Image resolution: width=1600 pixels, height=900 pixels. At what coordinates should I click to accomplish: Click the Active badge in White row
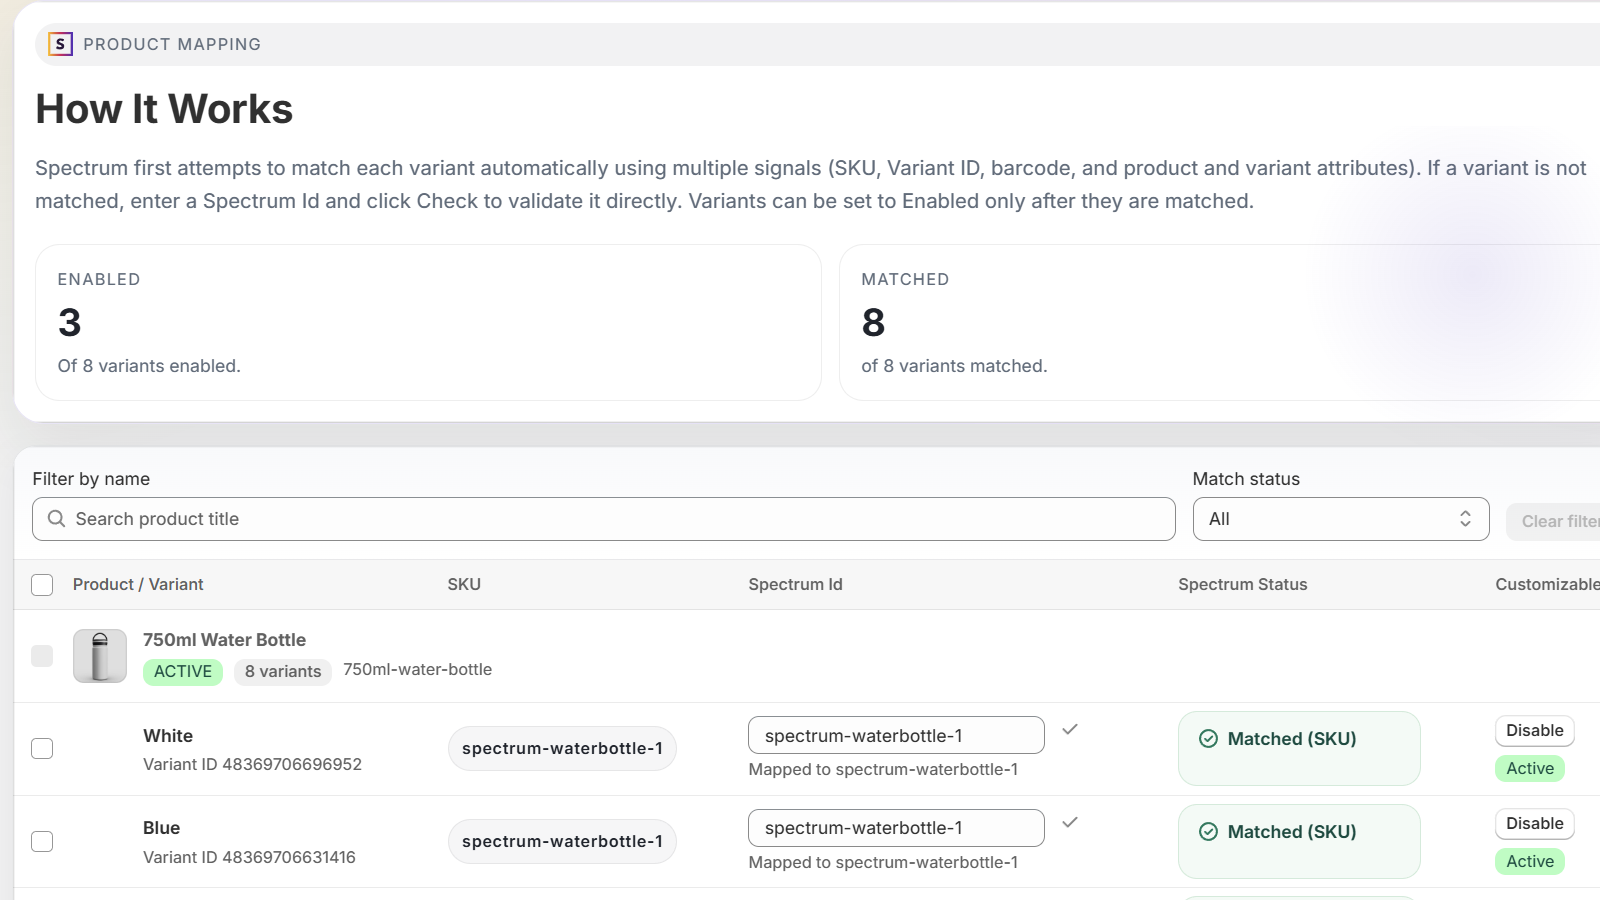[x=1530, y=769]
